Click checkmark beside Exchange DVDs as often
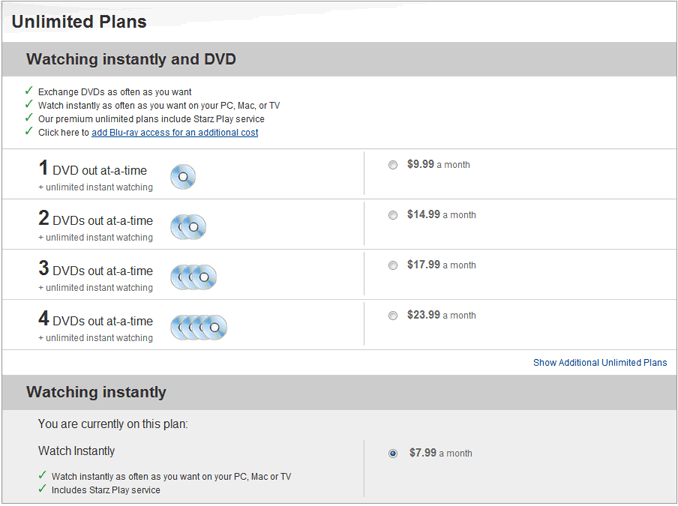This screenshot has height=506, width=678. [29, 91]
